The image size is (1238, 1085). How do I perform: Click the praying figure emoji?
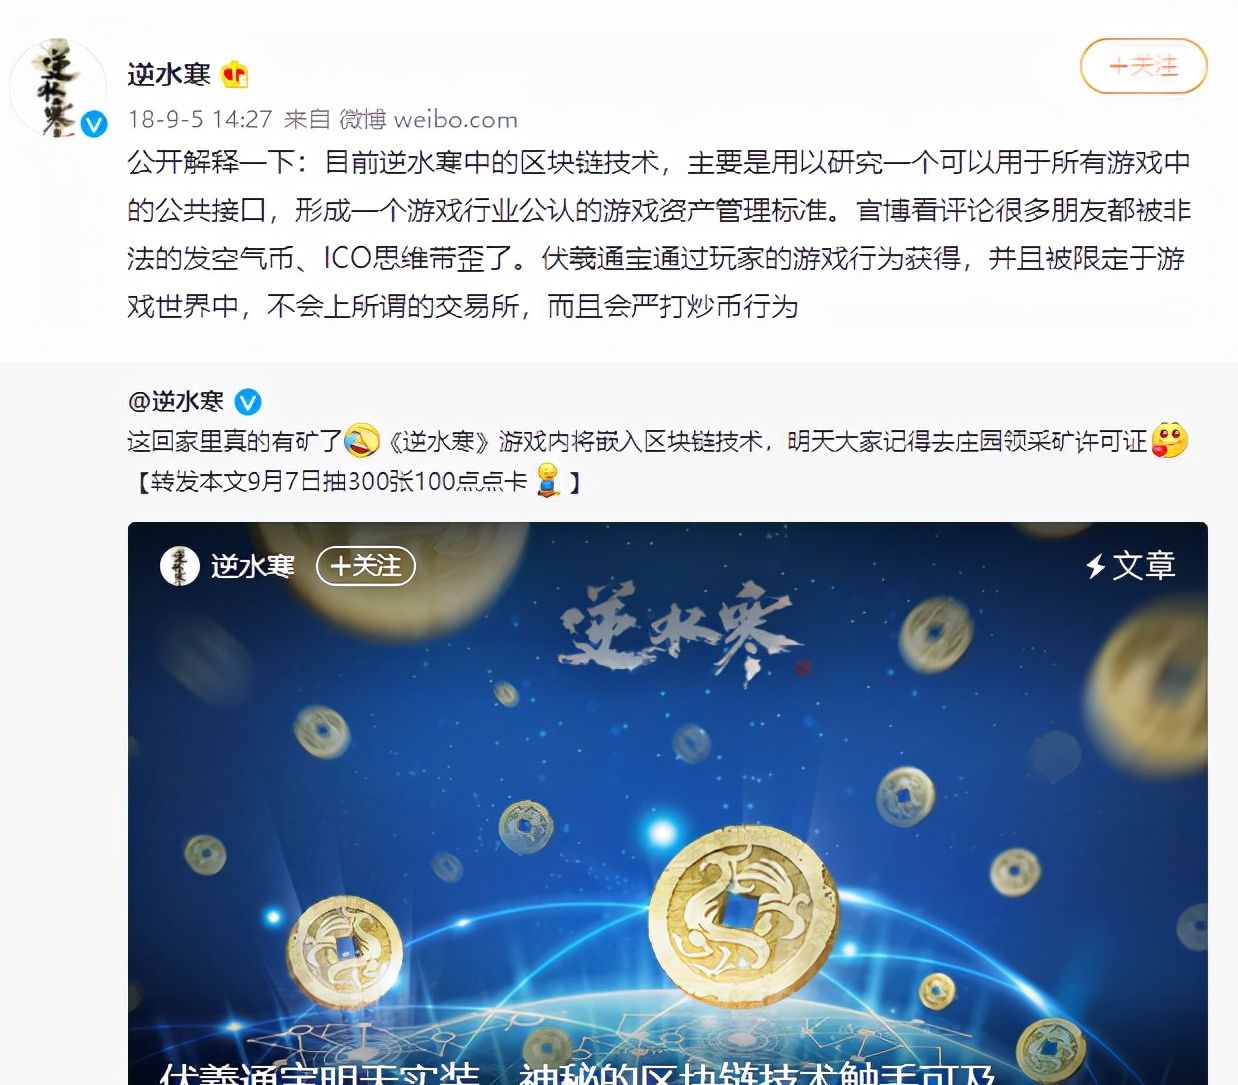tap(548, 480)
